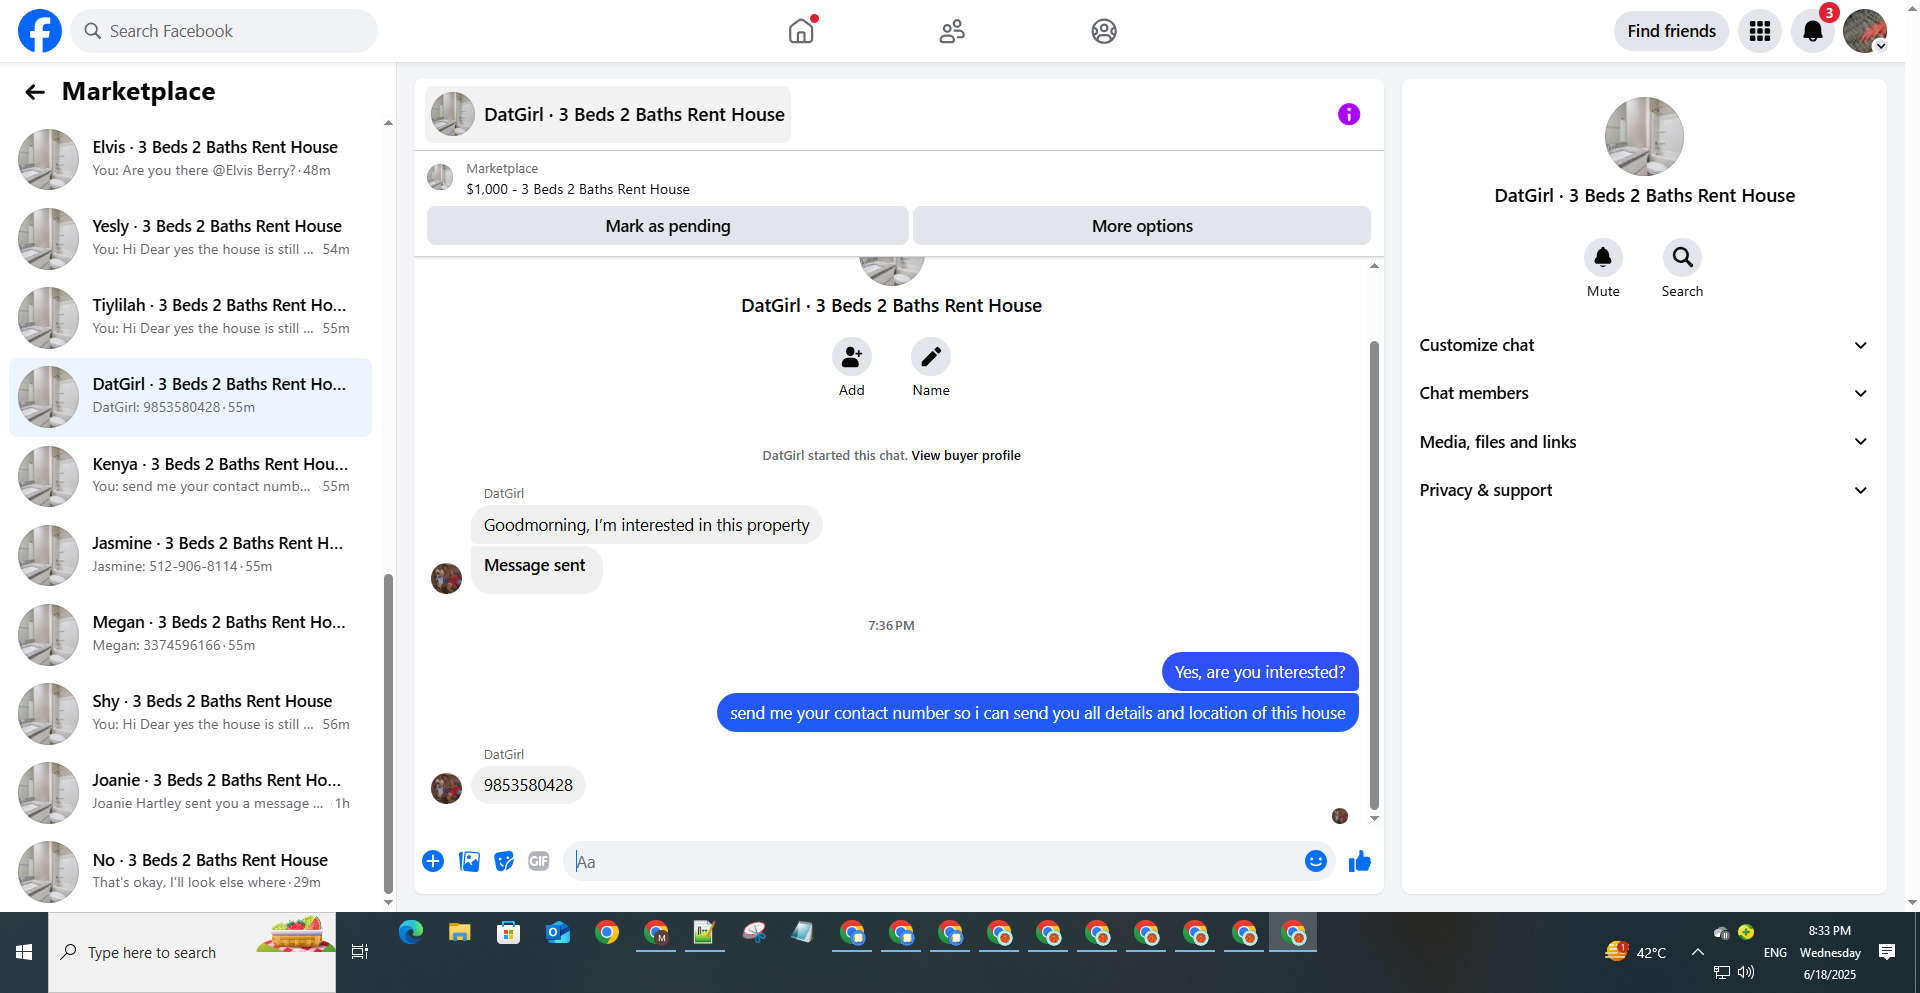The image size is (1920, 993).
Task: Expand Privacy & support section
Action: click(x=1644, y=490)
